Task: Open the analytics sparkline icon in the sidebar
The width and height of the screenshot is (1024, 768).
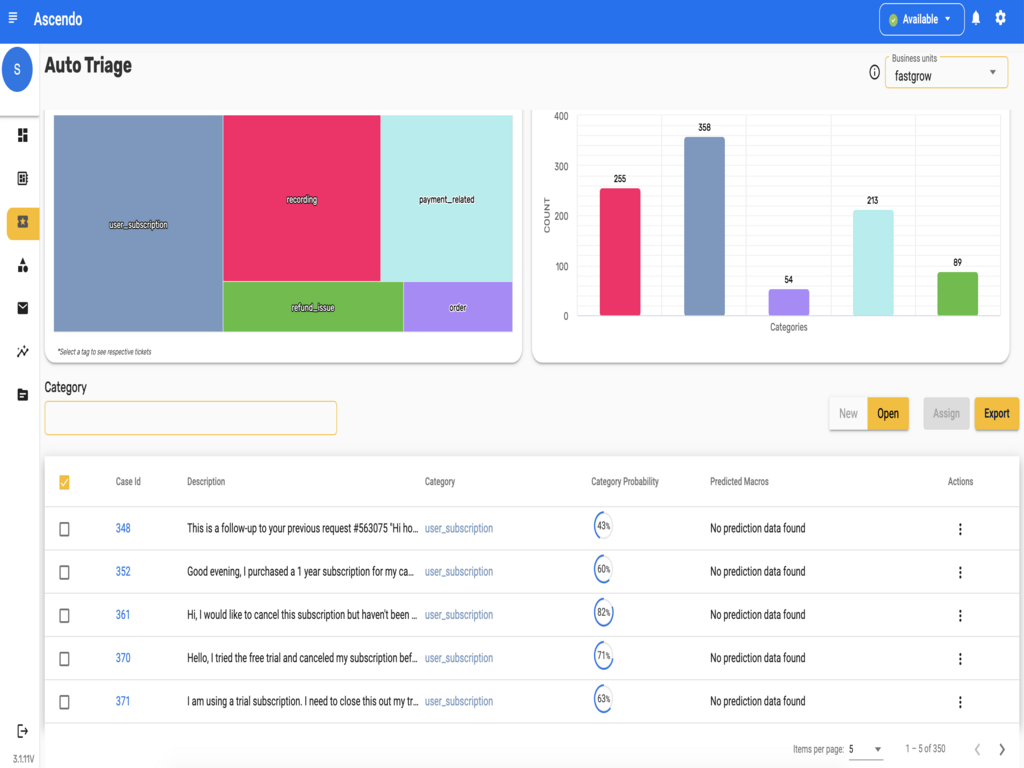Action: pos(23,352)
